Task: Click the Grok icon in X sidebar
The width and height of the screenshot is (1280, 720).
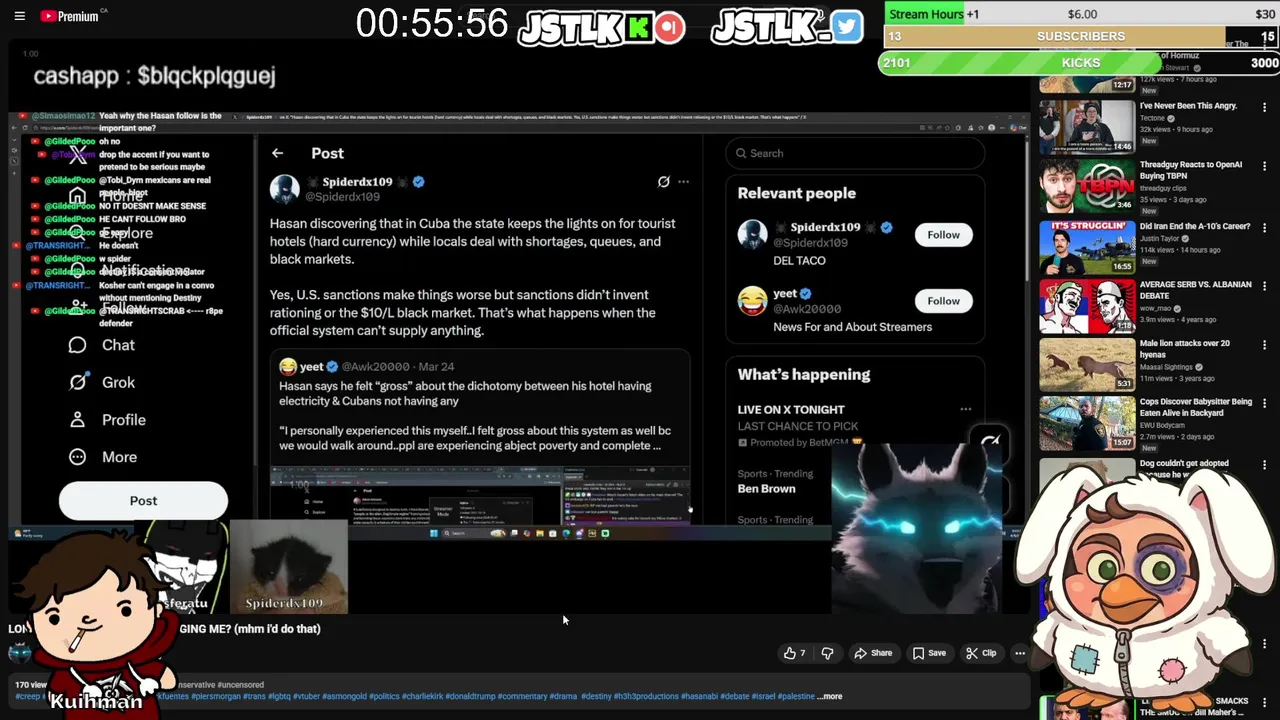Action: coord(77,382)
